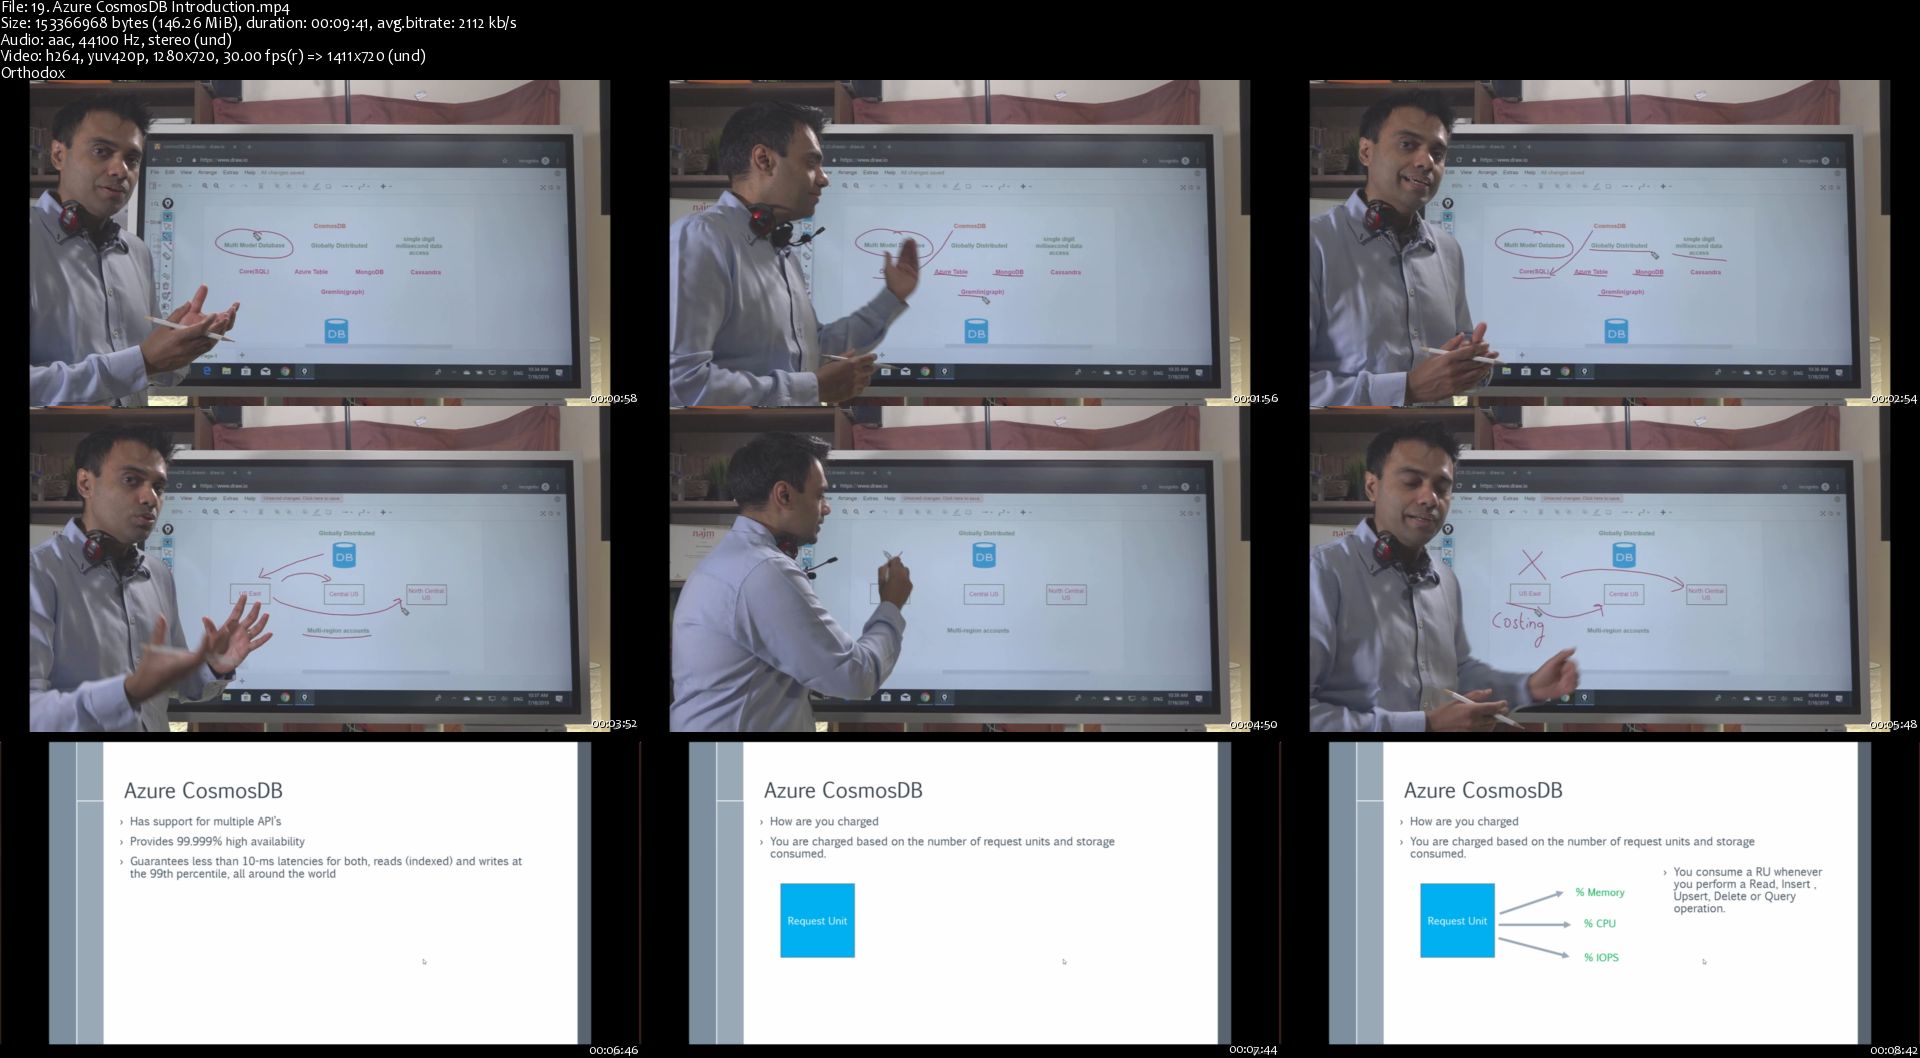Click 'Cassandra' label in the 00:01:56 frame

[x=1065, y=272]
